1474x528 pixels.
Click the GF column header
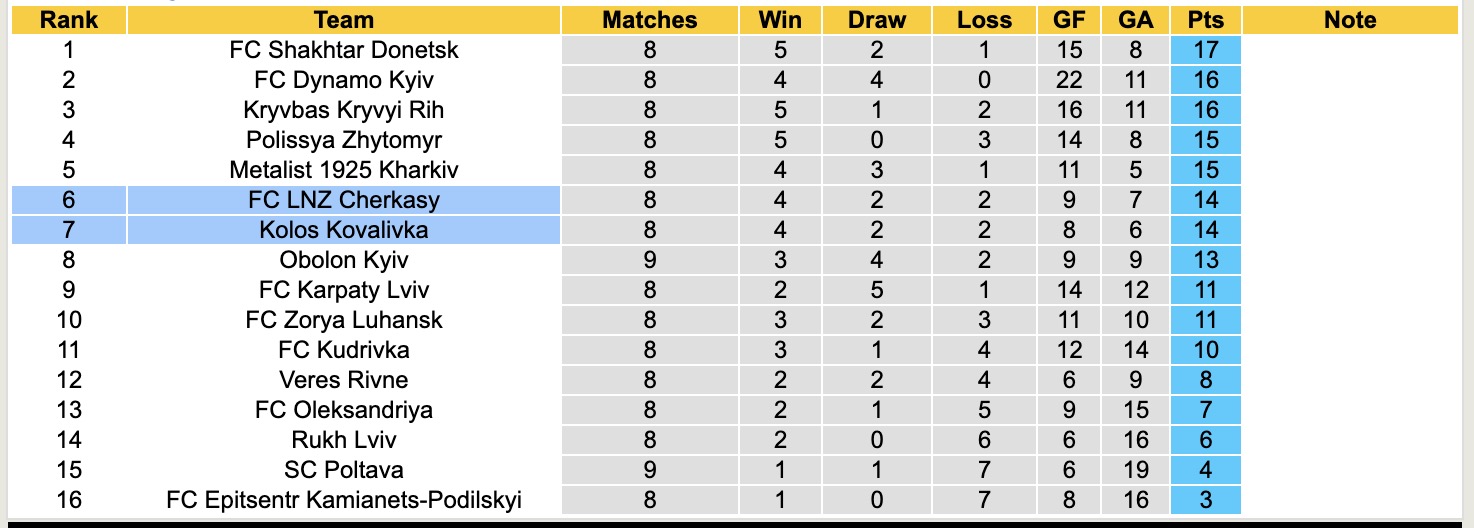pyautogui.click(x=1069, y=20)
